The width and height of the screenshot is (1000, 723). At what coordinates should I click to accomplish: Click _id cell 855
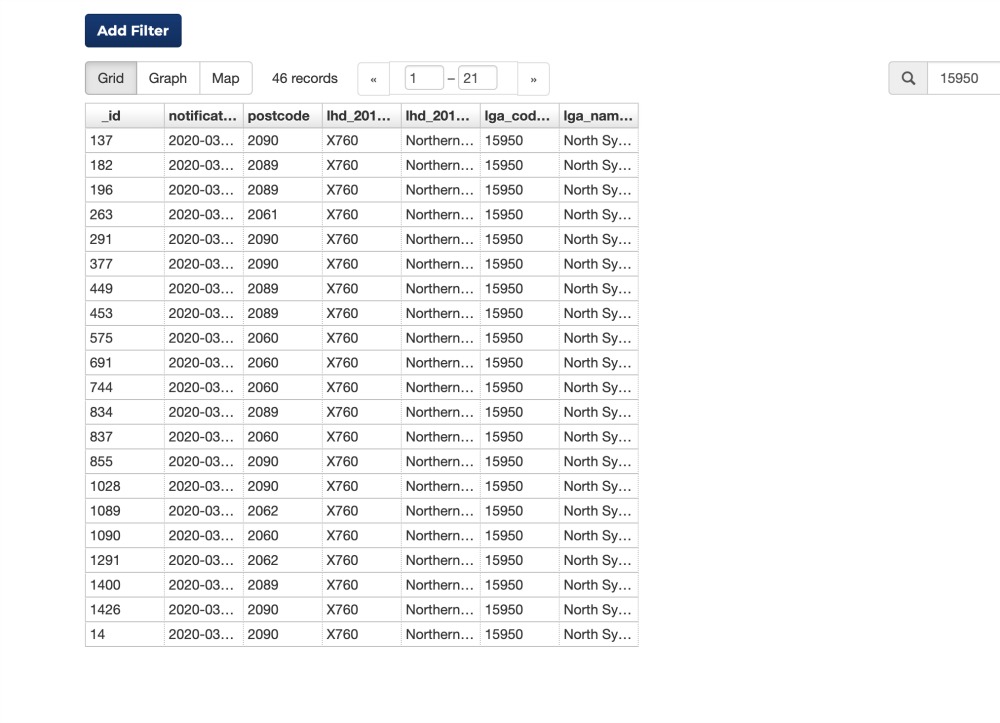point(124,462)
